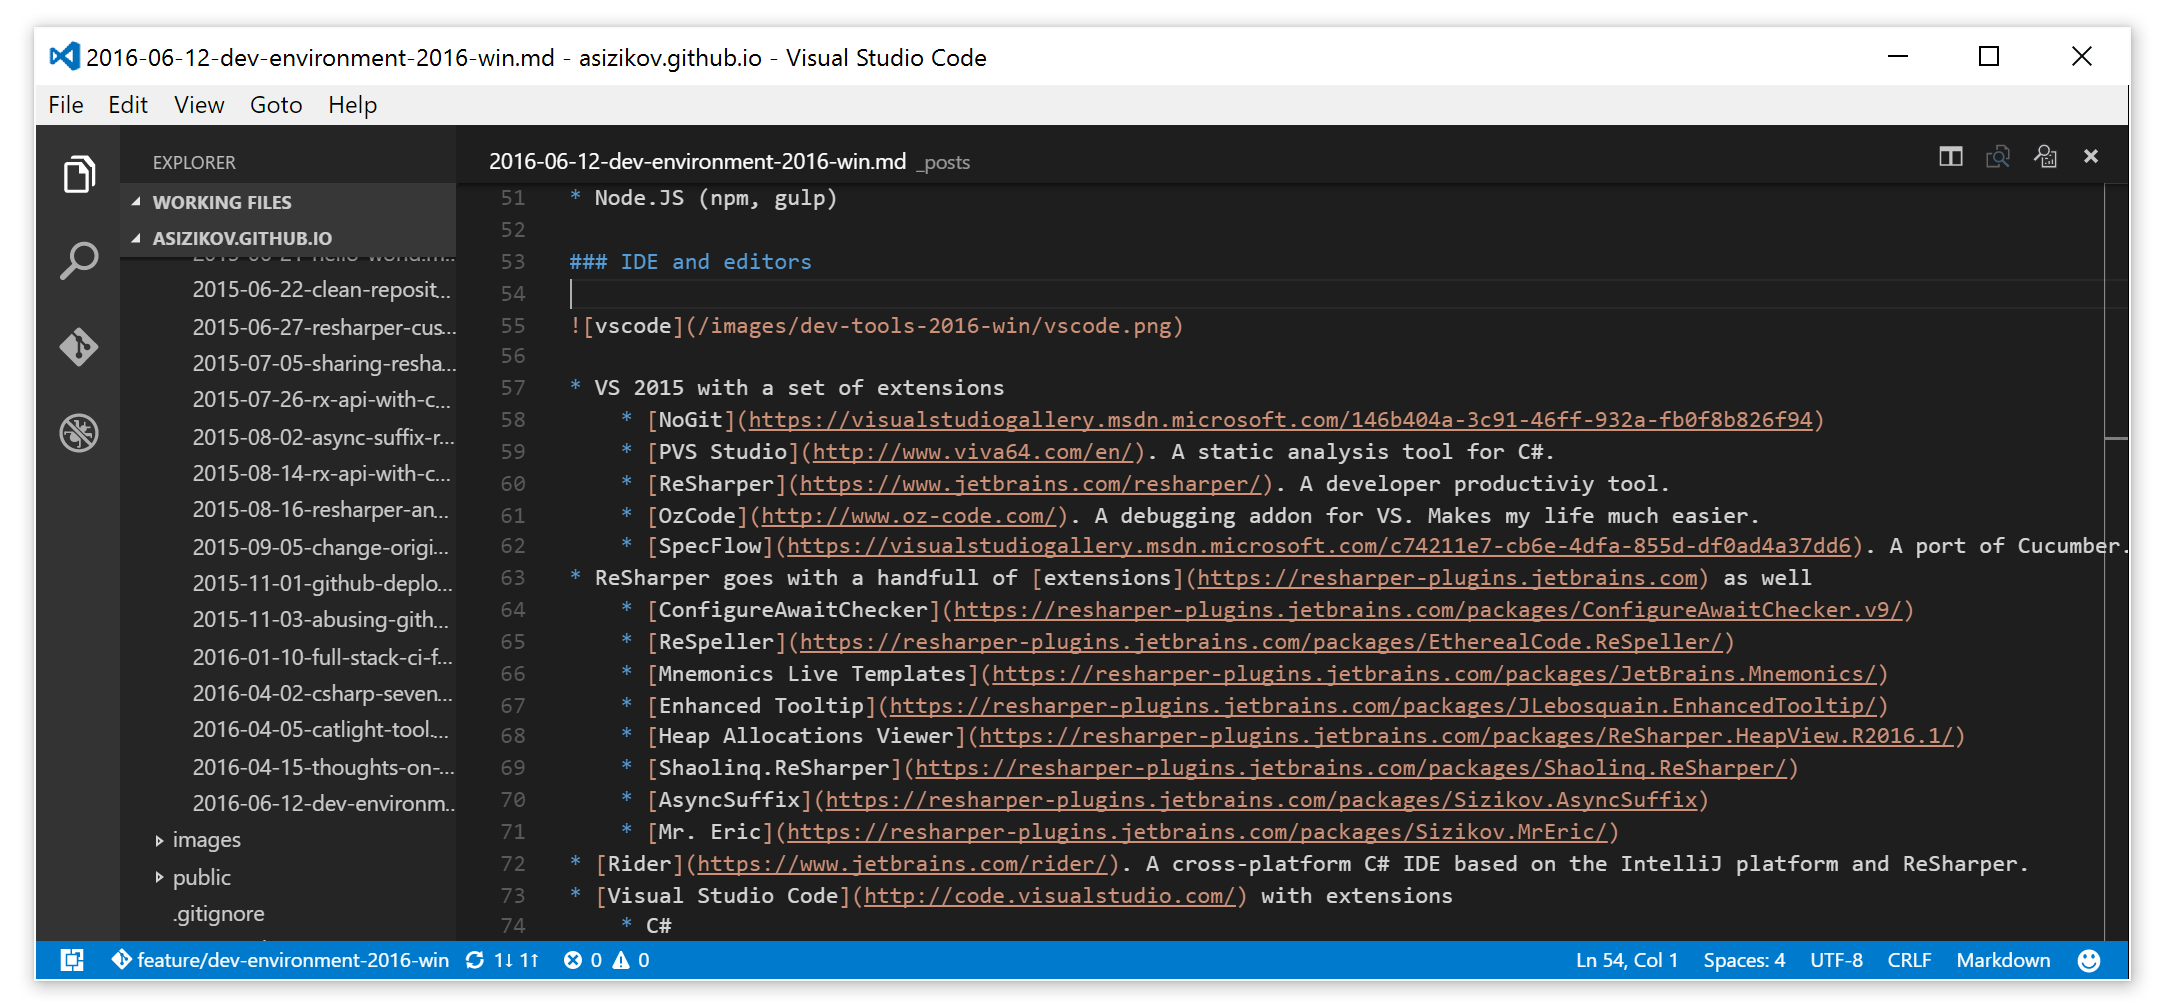Select the 2016-04-05-catlight-tool file in Explorer
Image resolution: width=2159 pixels, height=1006 pixels.
tap(323, 730)
